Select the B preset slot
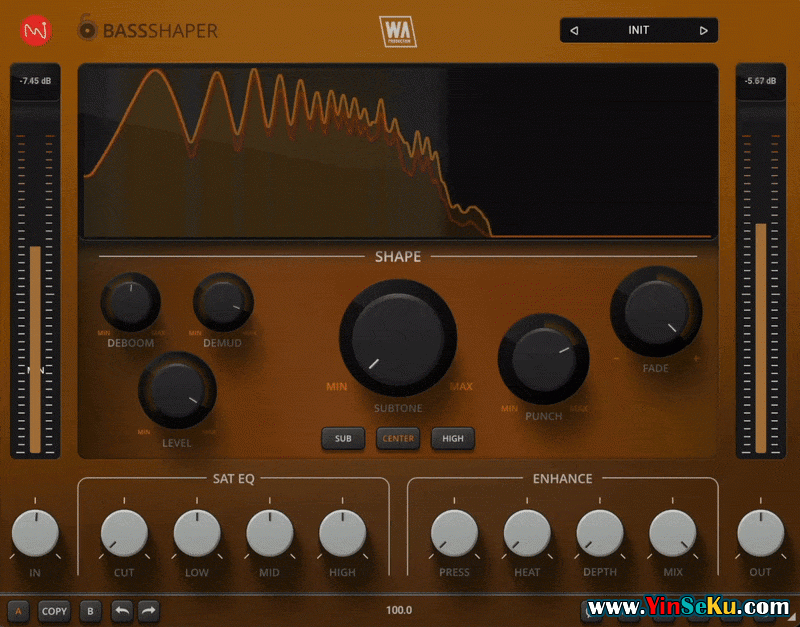The image size is (800, 627). 90,610
